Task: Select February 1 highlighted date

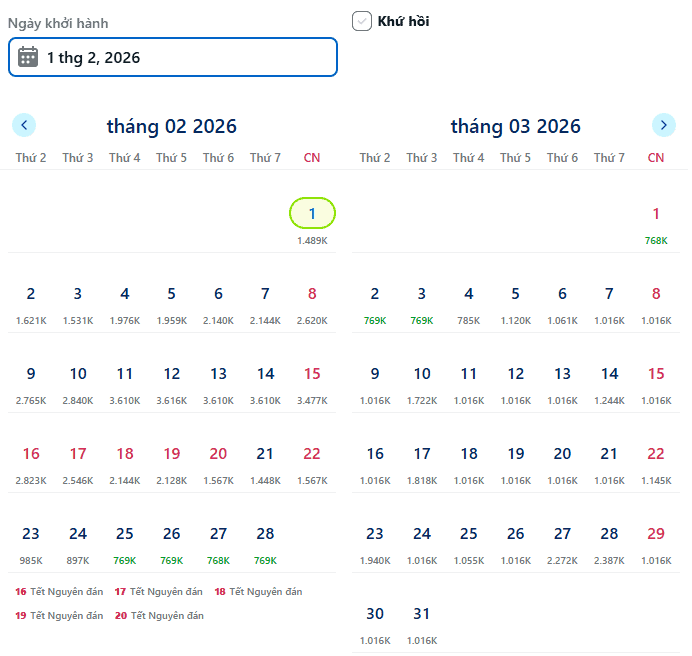Action: [x=312, y=214]
